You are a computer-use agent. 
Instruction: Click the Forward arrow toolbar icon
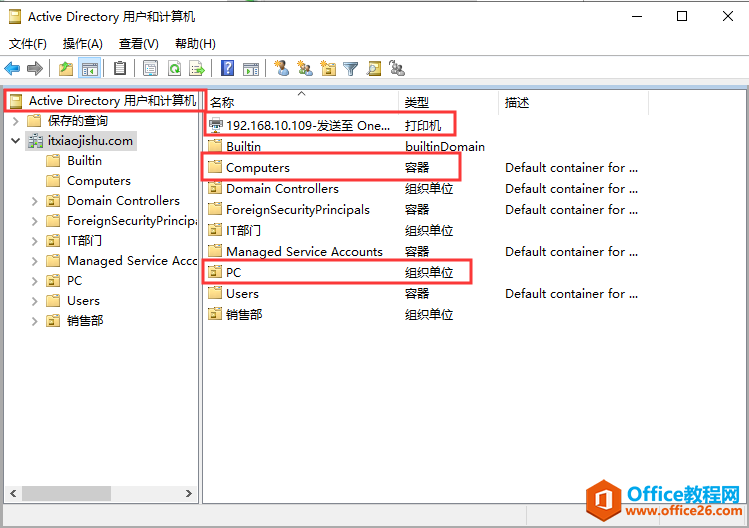[35, 68]
